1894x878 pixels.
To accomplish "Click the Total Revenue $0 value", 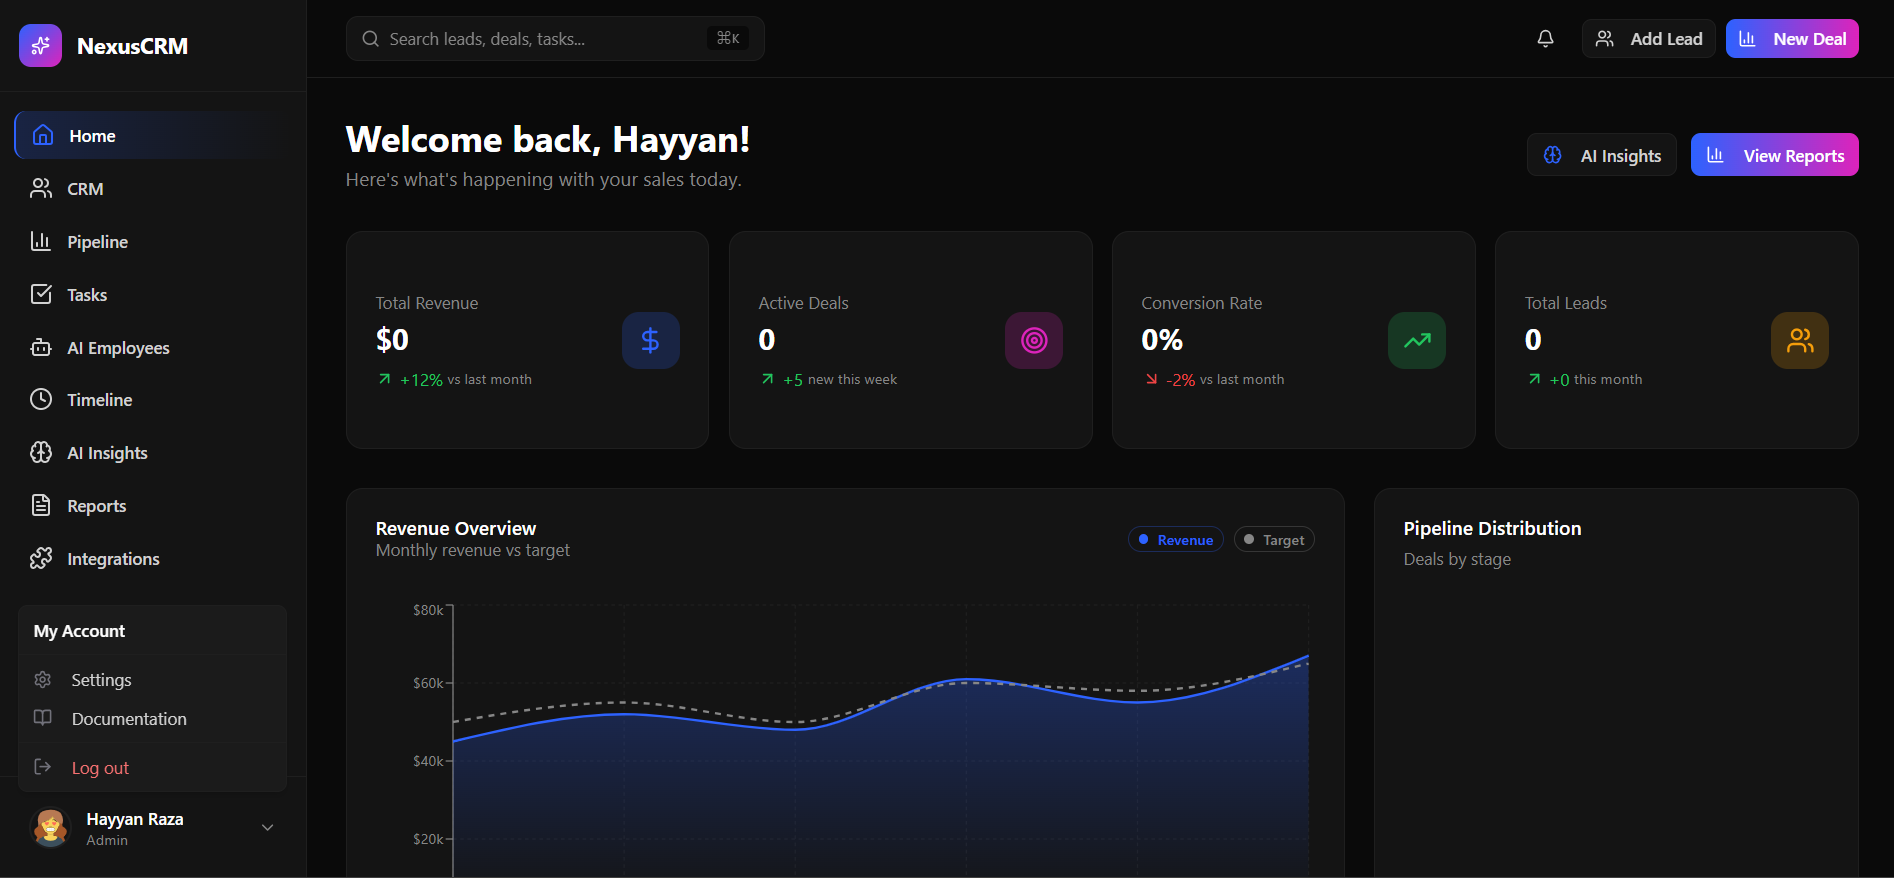I will (x=392, y=340).
